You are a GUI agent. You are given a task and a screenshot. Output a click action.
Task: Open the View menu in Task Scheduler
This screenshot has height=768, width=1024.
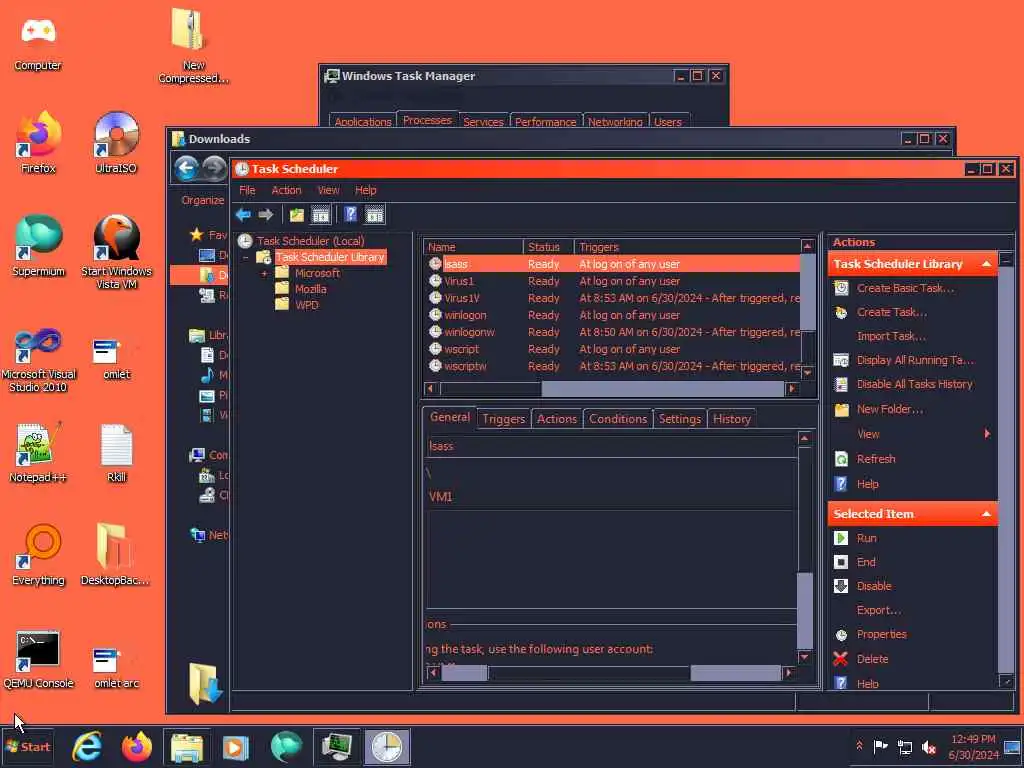coord(328,190)
